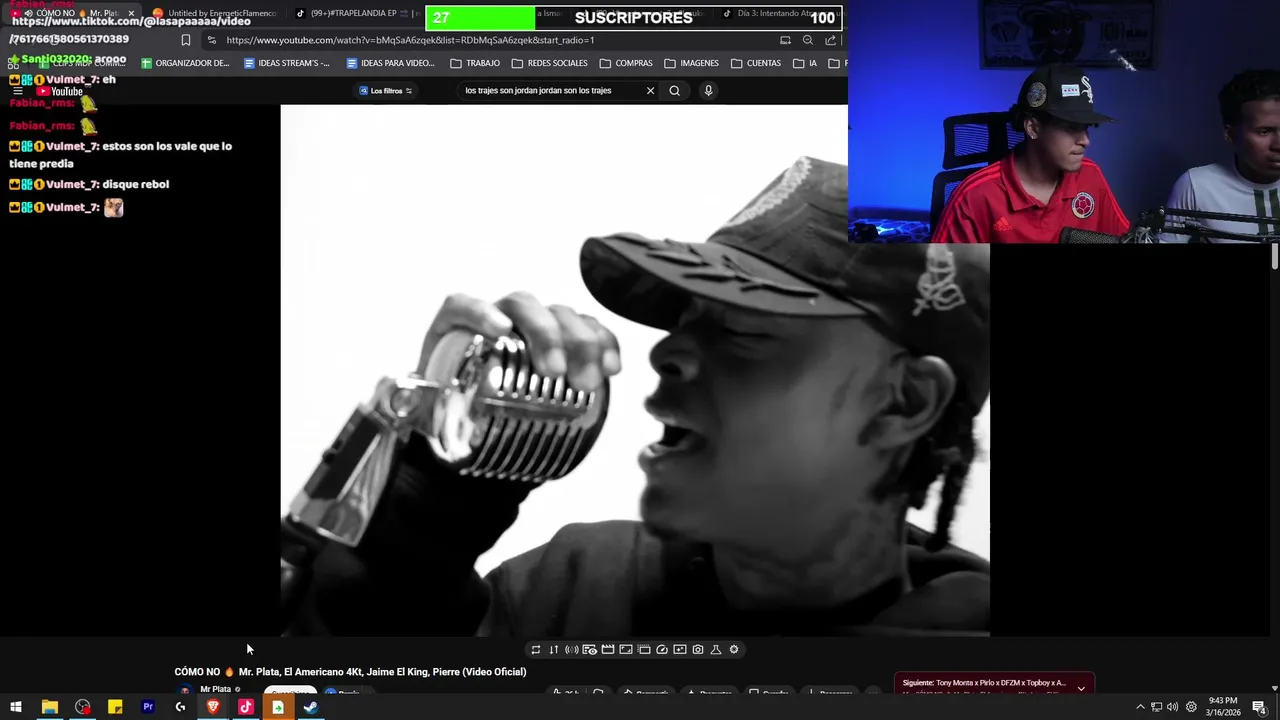The width and height of the screenshot is (1280, 720).
Task: Click the share icon in address bar
Action: click(830, 40)
